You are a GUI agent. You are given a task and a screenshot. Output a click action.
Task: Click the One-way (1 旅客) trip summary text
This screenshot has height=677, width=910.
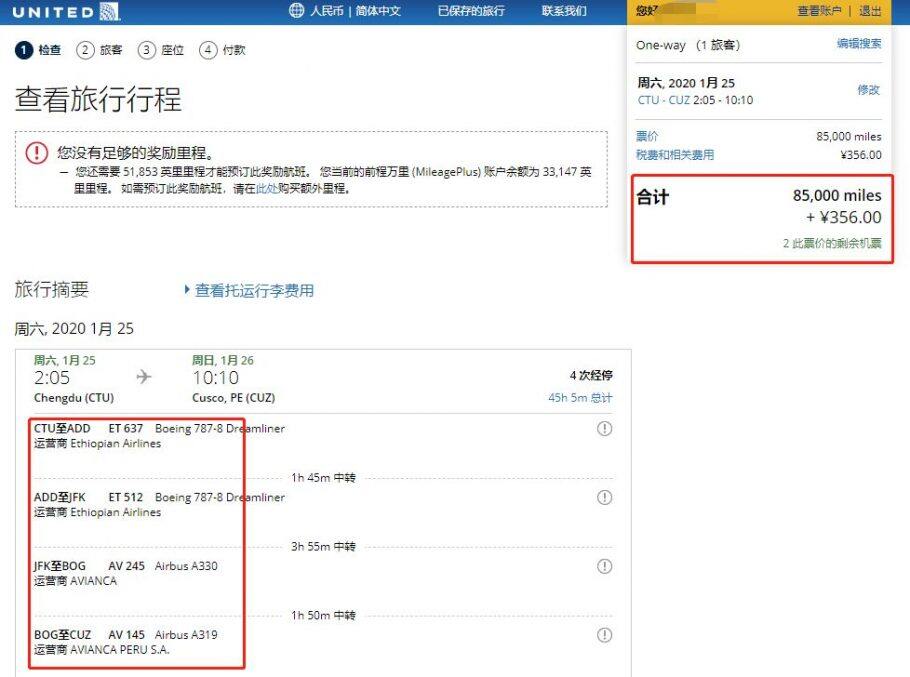[688, 45]
